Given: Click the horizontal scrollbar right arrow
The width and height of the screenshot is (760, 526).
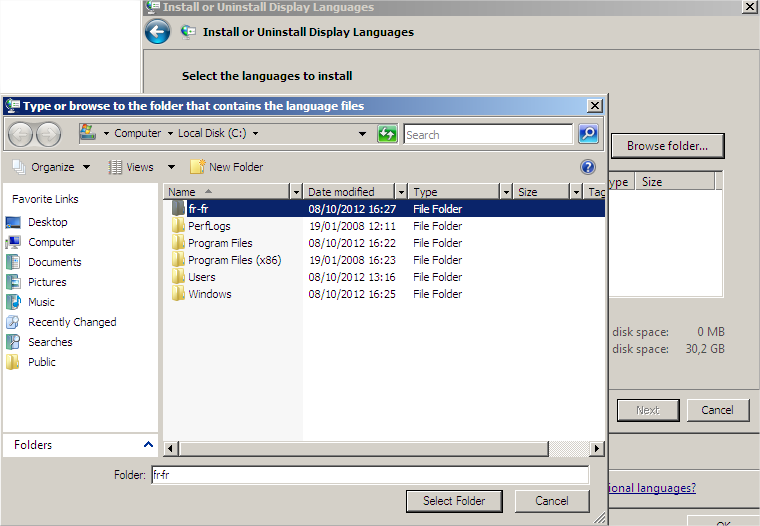Looking at the screenshot, I should pyautogui.click(x=597, y=449).
